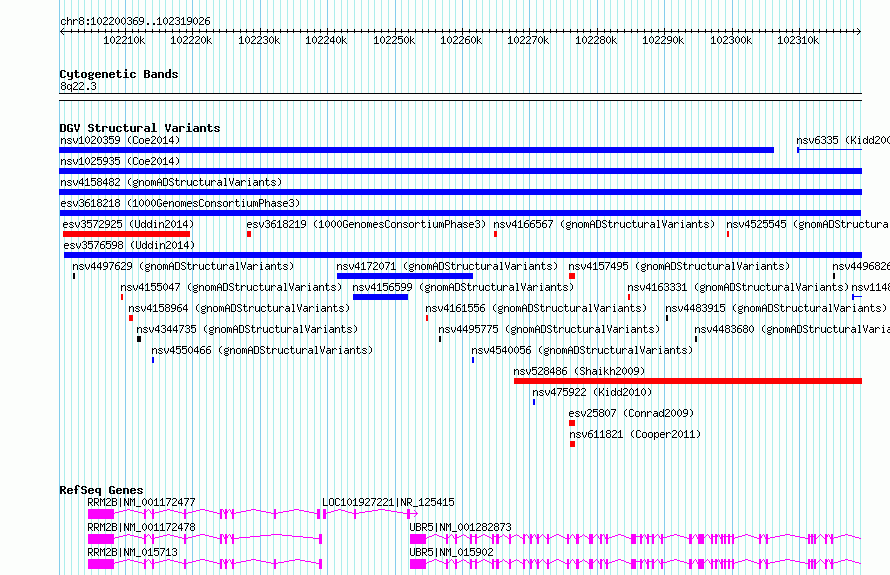Click the 102310k ruler position
890x575 pixels.
(x=798, y=40)
